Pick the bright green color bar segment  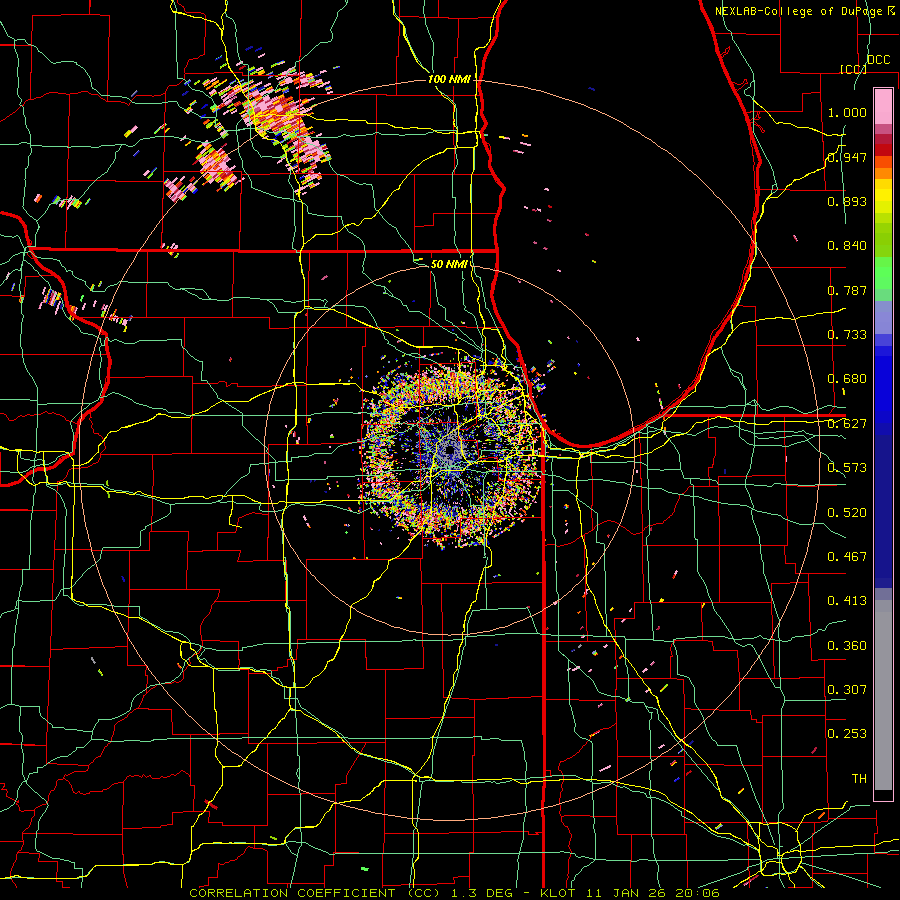click(883, 274)
